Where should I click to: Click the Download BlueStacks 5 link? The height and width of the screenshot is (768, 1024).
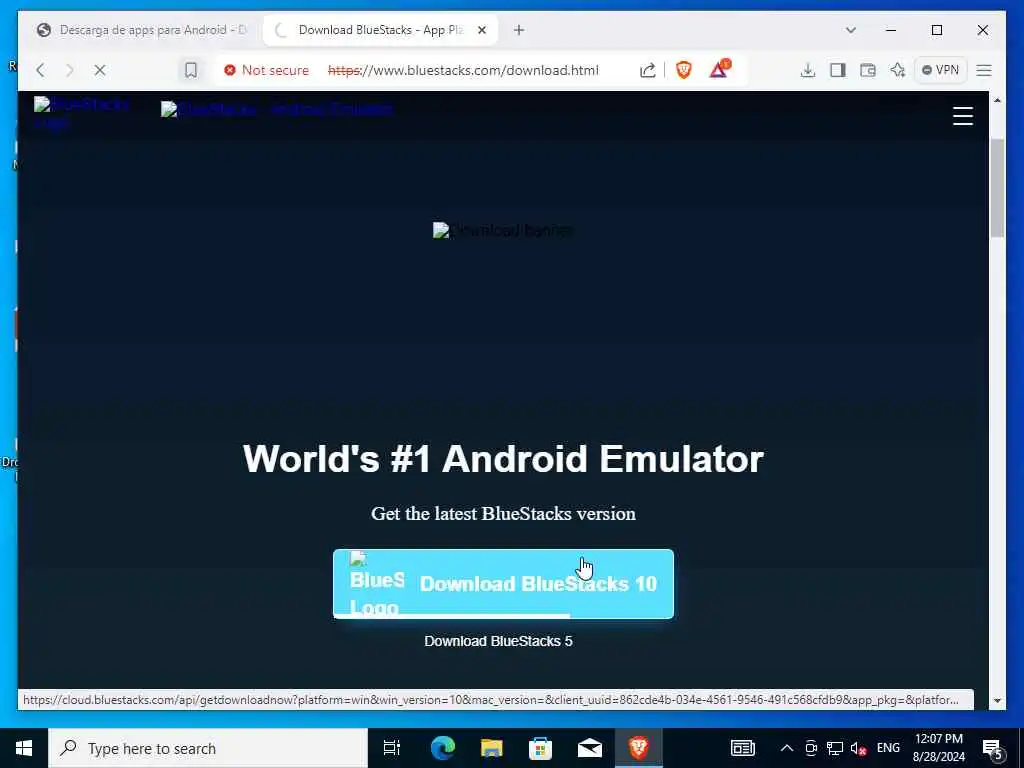coord(498,641)
